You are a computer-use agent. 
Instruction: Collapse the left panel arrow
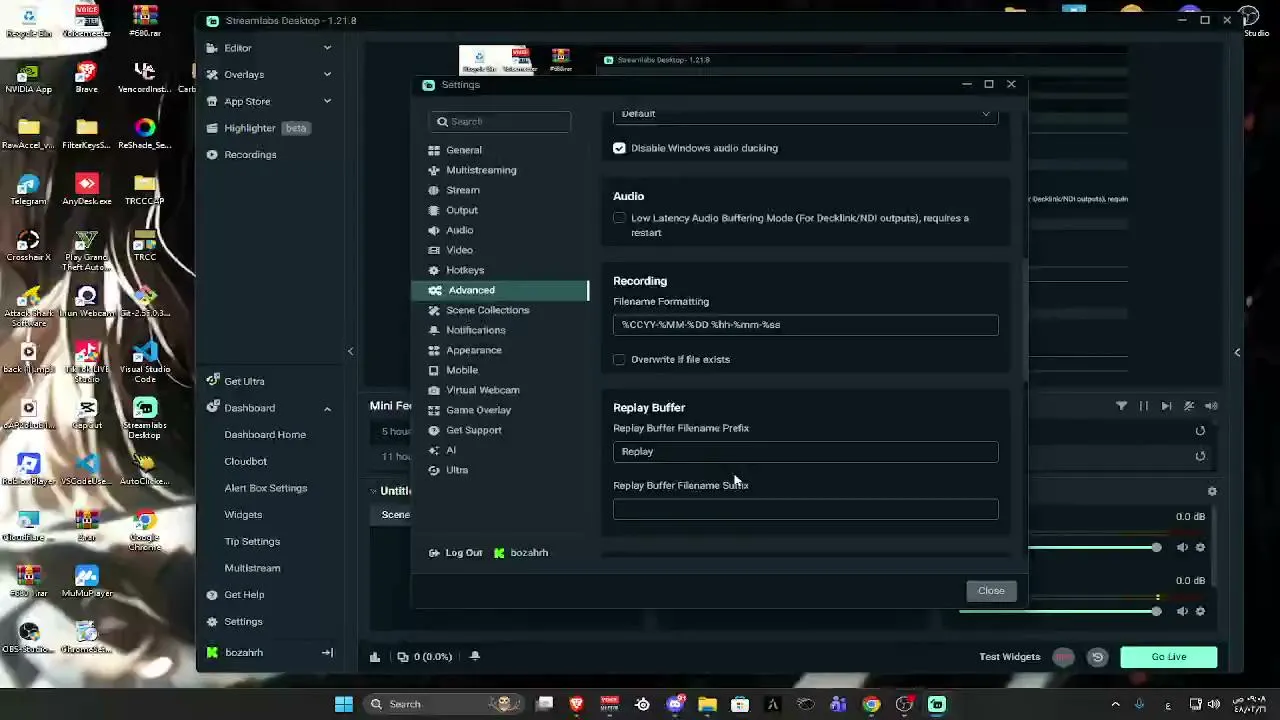(350, 351)
